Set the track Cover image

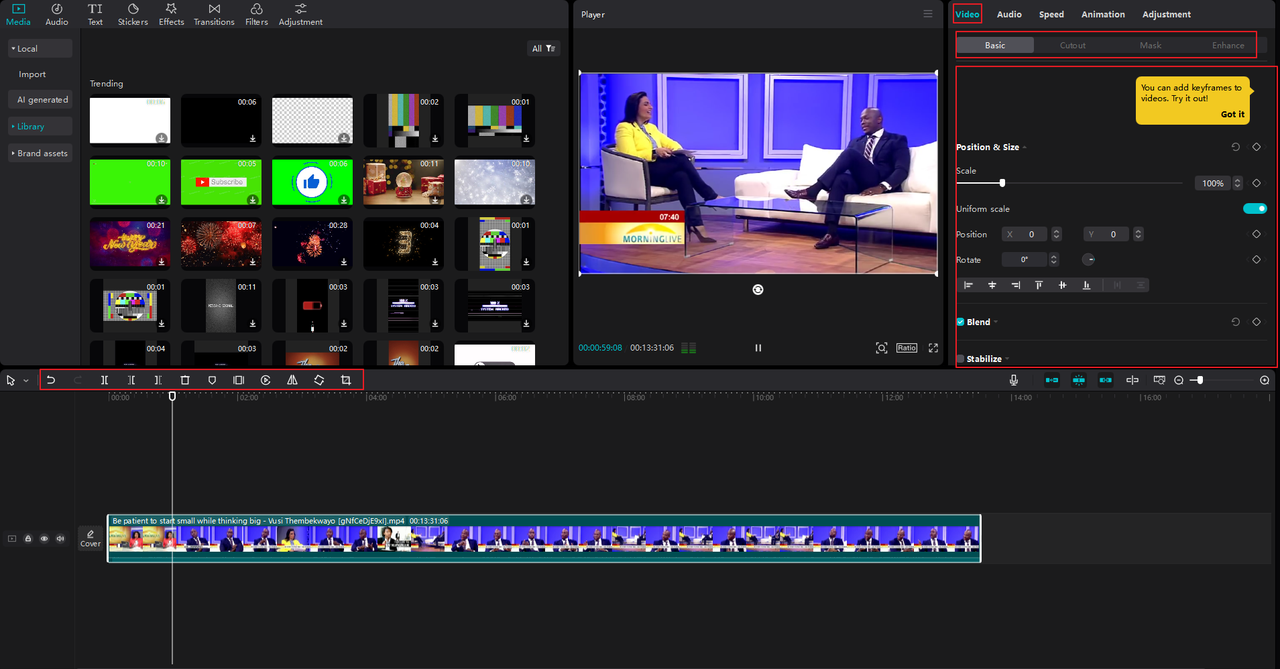click(x=90, y=539)
